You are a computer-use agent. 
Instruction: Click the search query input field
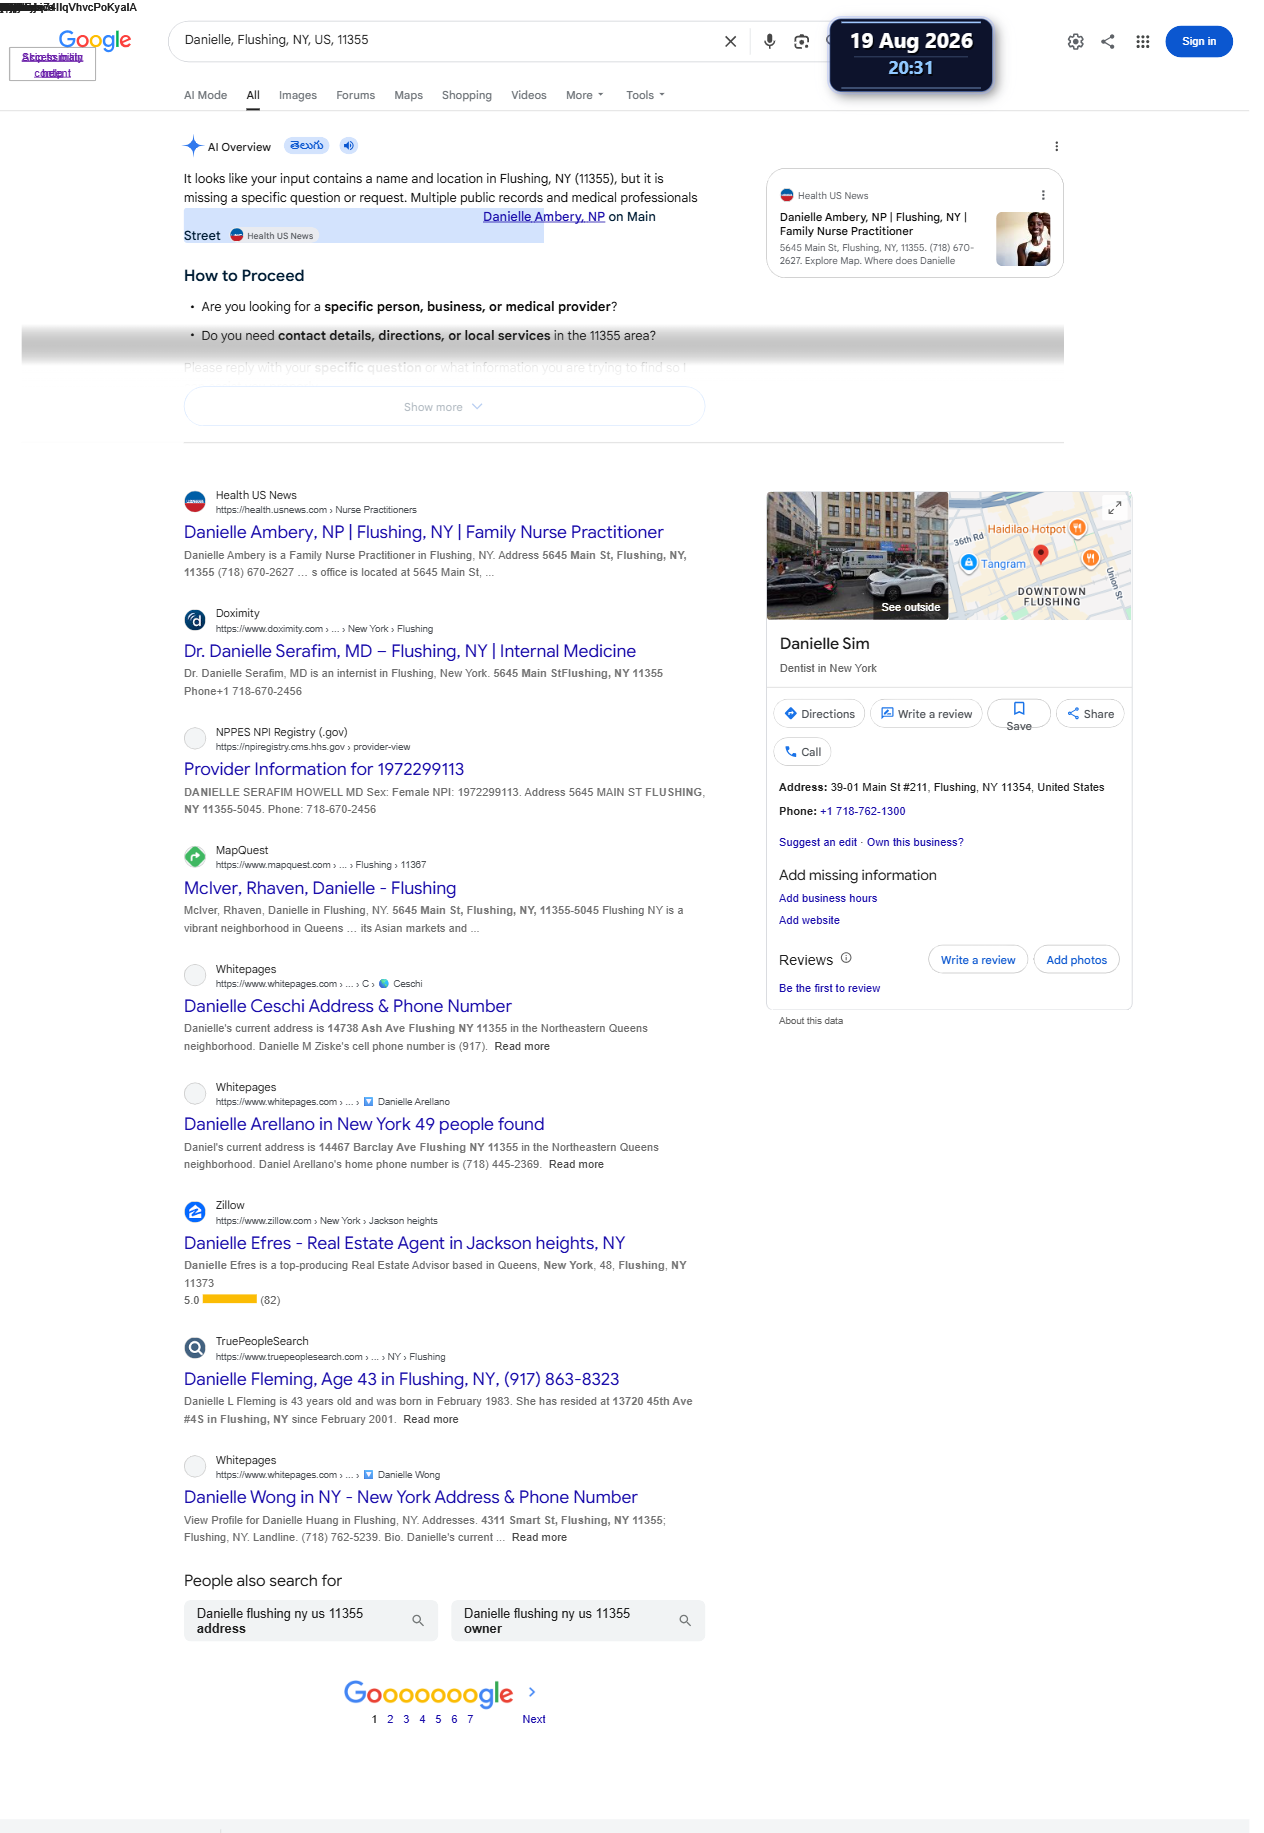tap(447, 40)
